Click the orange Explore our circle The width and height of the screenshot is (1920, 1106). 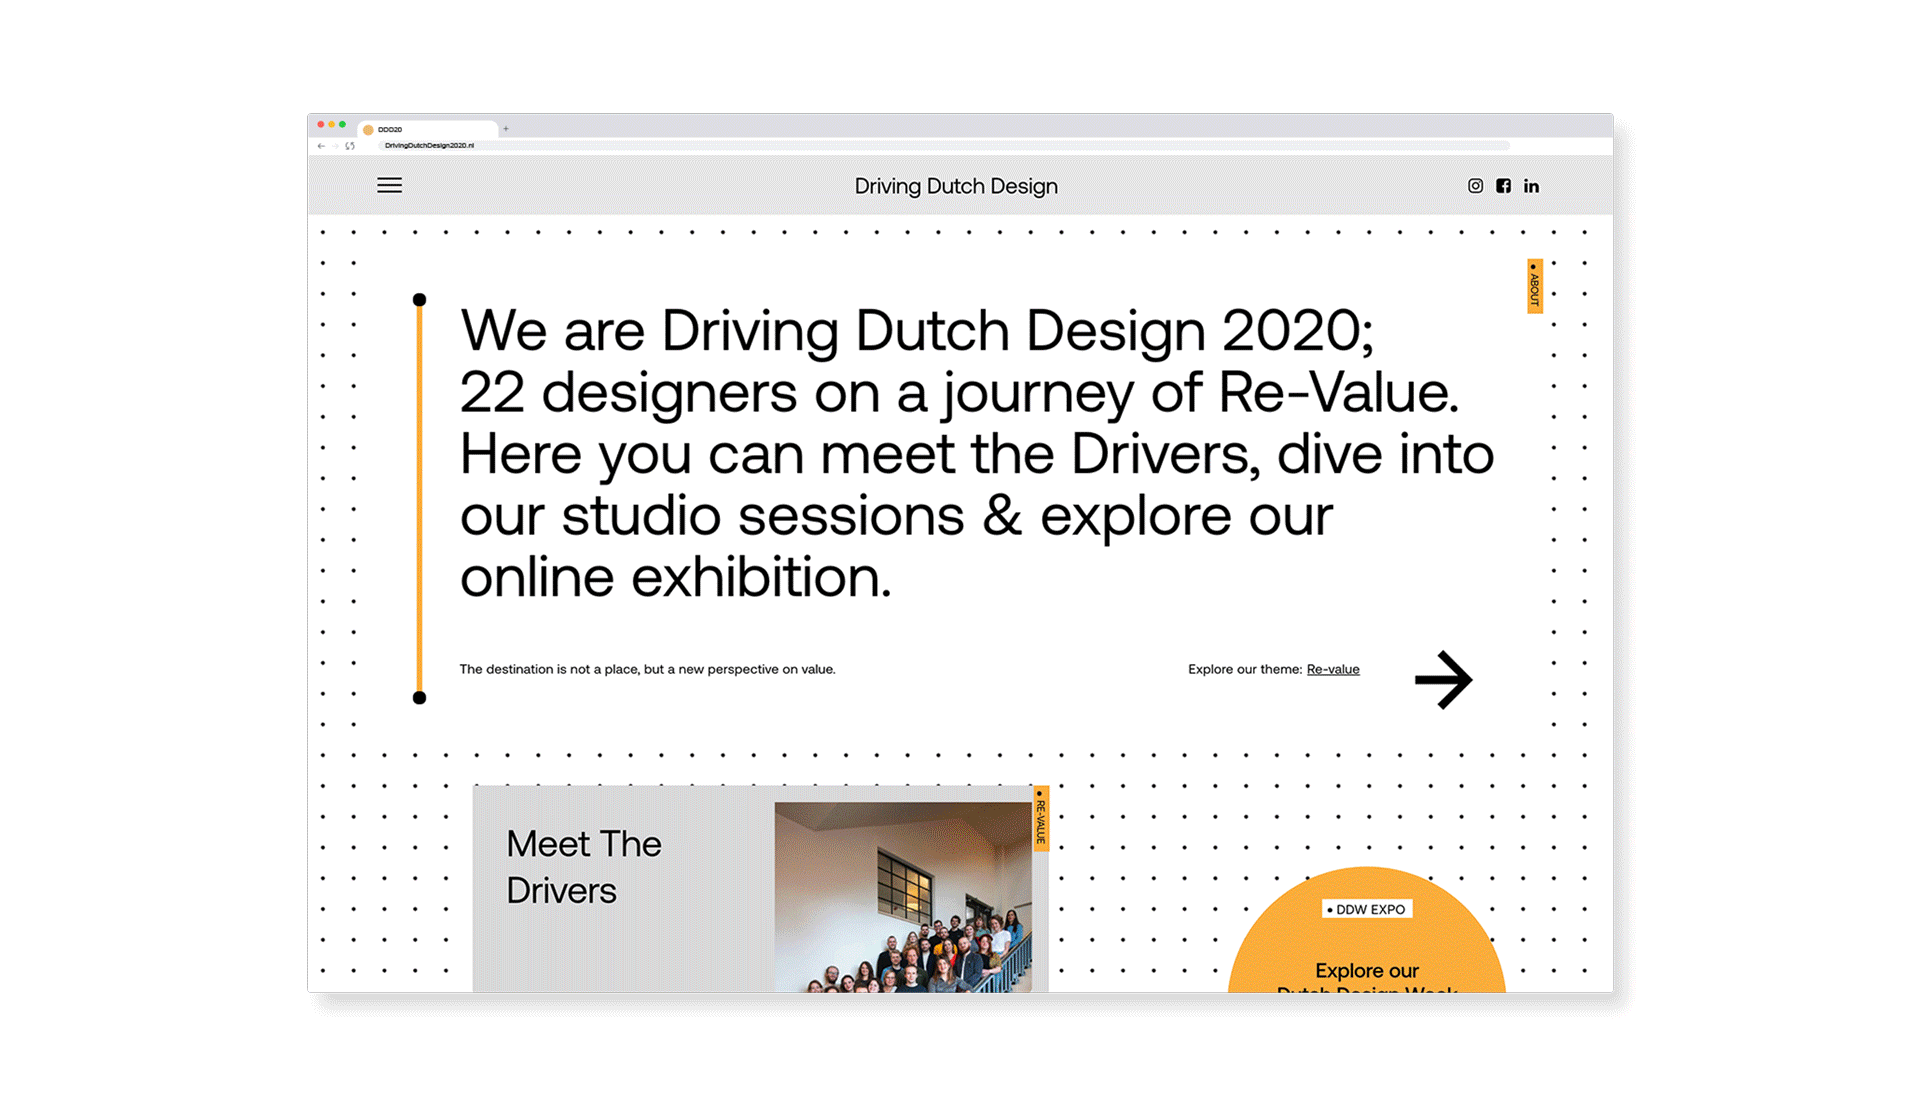1366,958
